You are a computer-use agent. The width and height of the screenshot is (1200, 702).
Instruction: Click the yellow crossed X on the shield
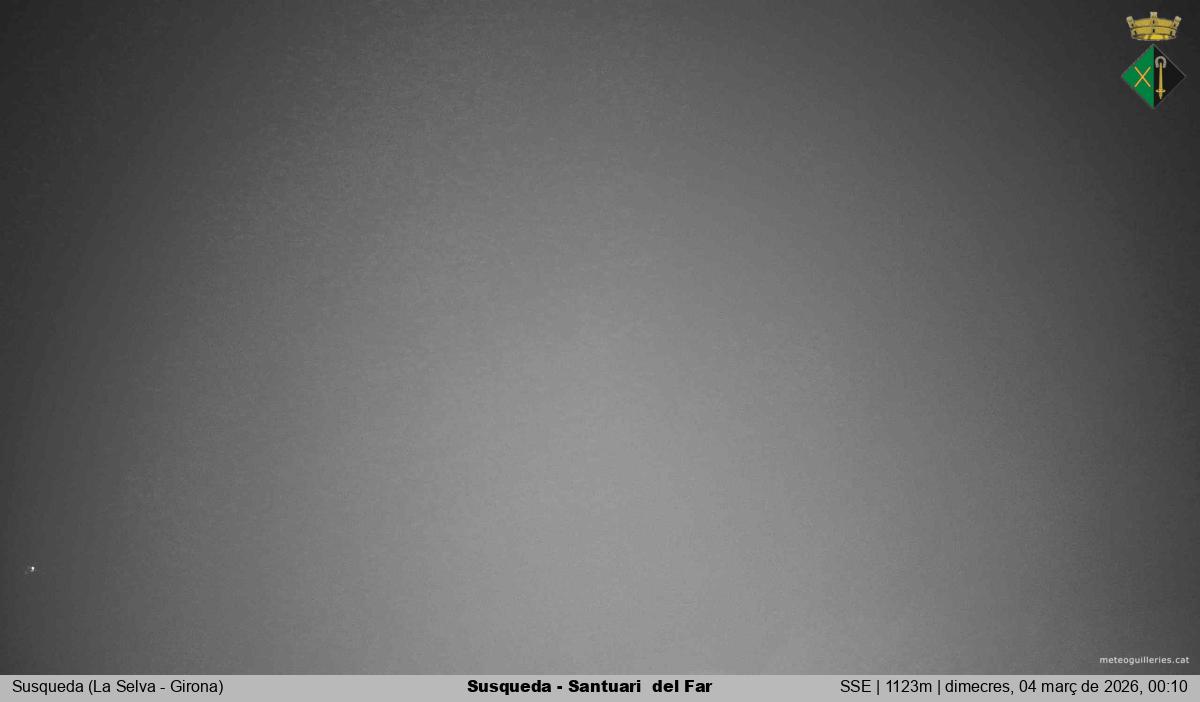coord(1142,77)
